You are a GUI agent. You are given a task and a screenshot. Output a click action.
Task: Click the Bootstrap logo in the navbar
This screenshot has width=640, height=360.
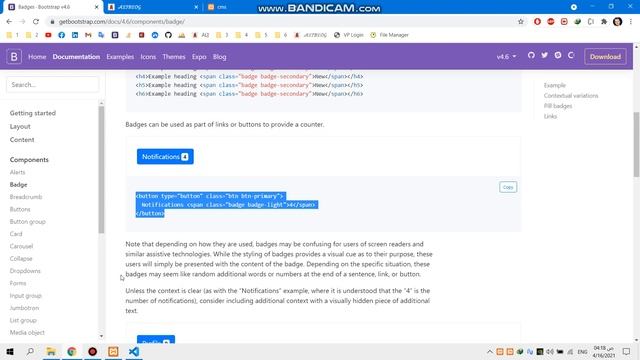(14, 56)
